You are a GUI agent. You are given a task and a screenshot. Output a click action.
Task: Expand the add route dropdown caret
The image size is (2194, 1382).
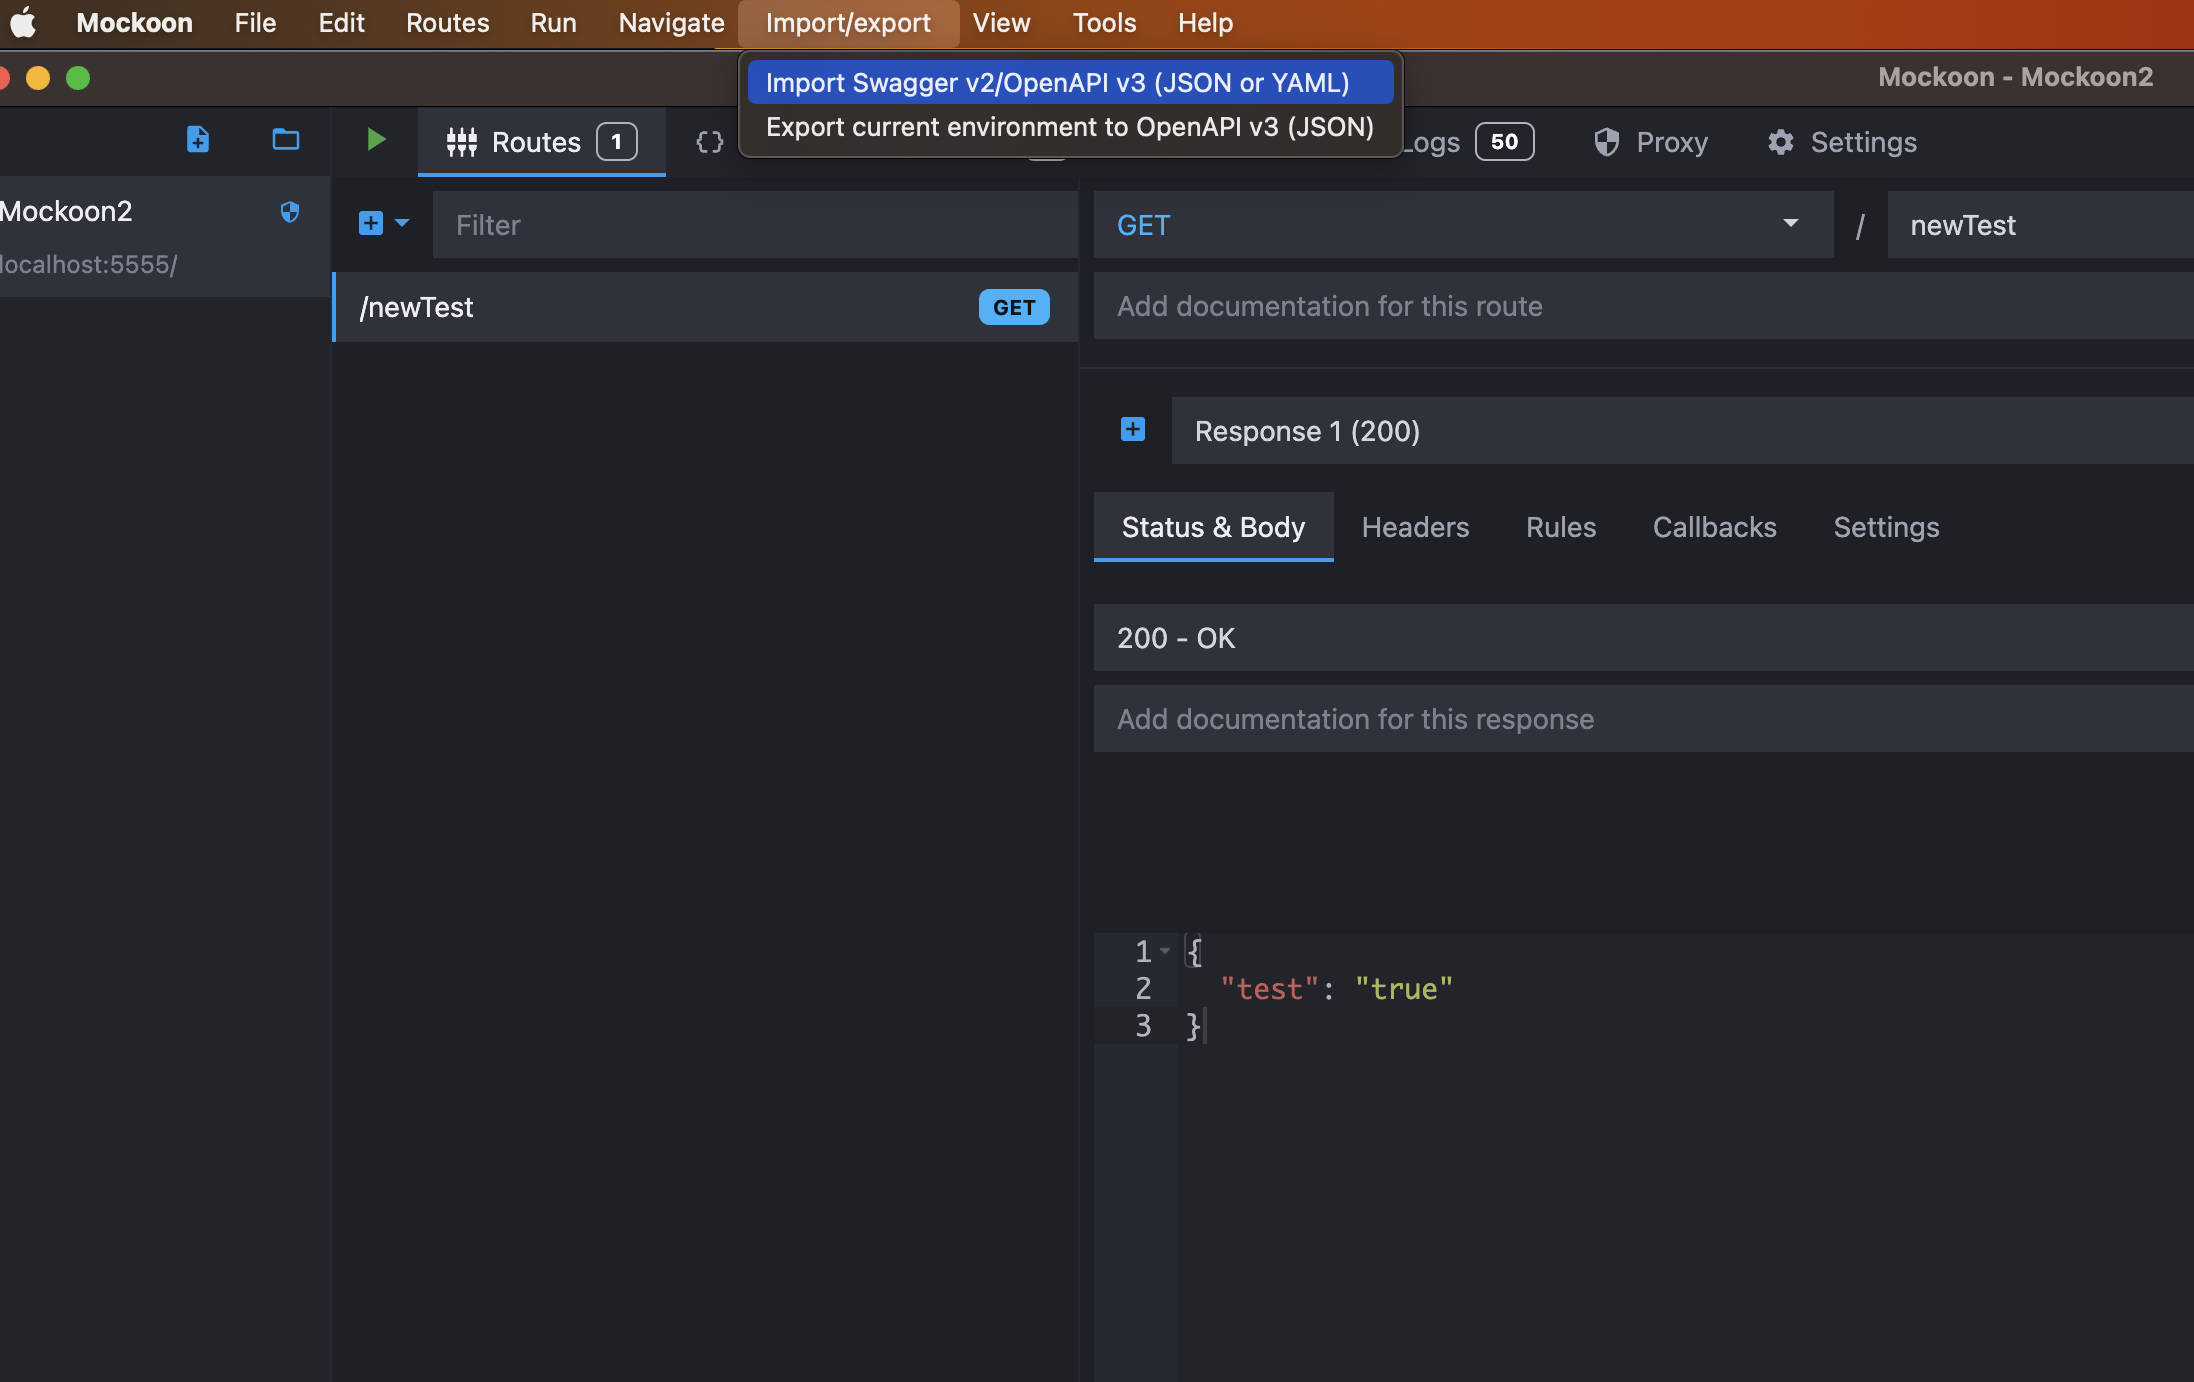point(402,223)
